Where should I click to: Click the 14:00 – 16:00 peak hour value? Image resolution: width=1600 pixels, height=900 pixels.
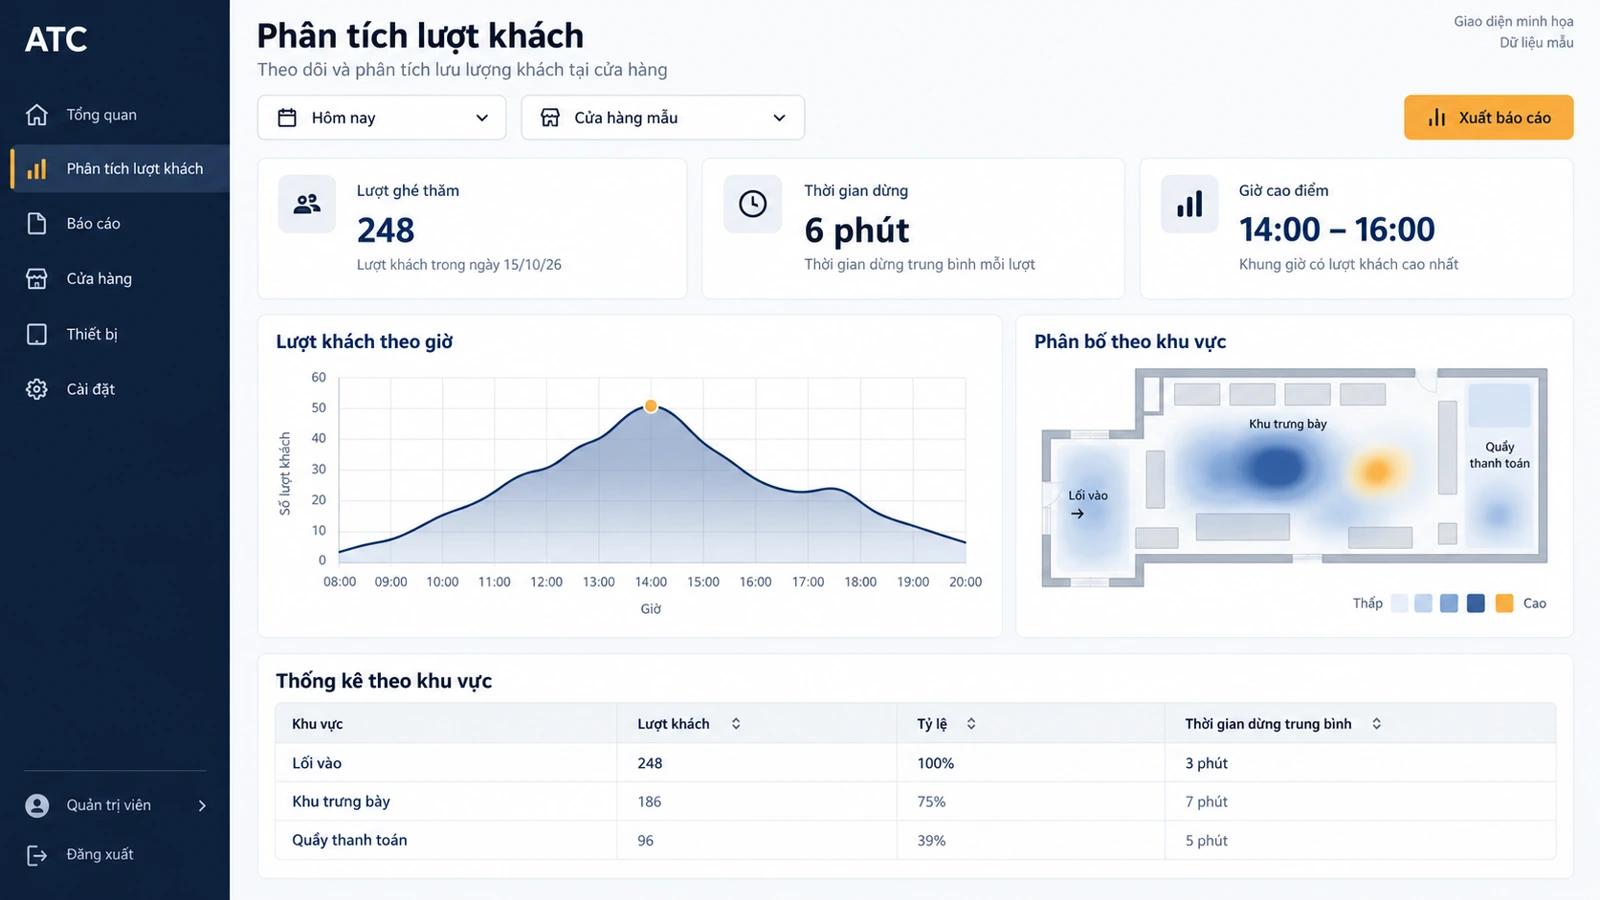[x=1337, y=230]
